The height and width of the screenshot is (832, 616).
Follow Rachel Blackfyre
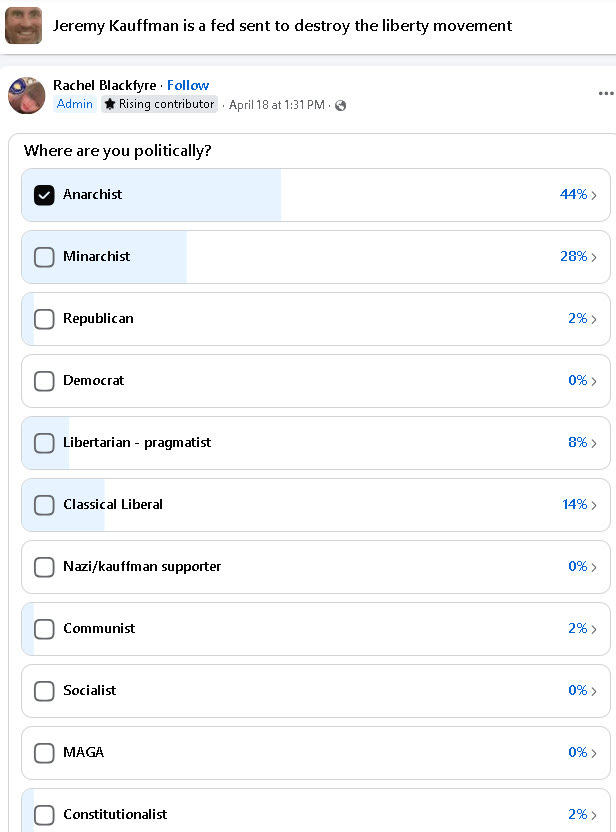188,85
